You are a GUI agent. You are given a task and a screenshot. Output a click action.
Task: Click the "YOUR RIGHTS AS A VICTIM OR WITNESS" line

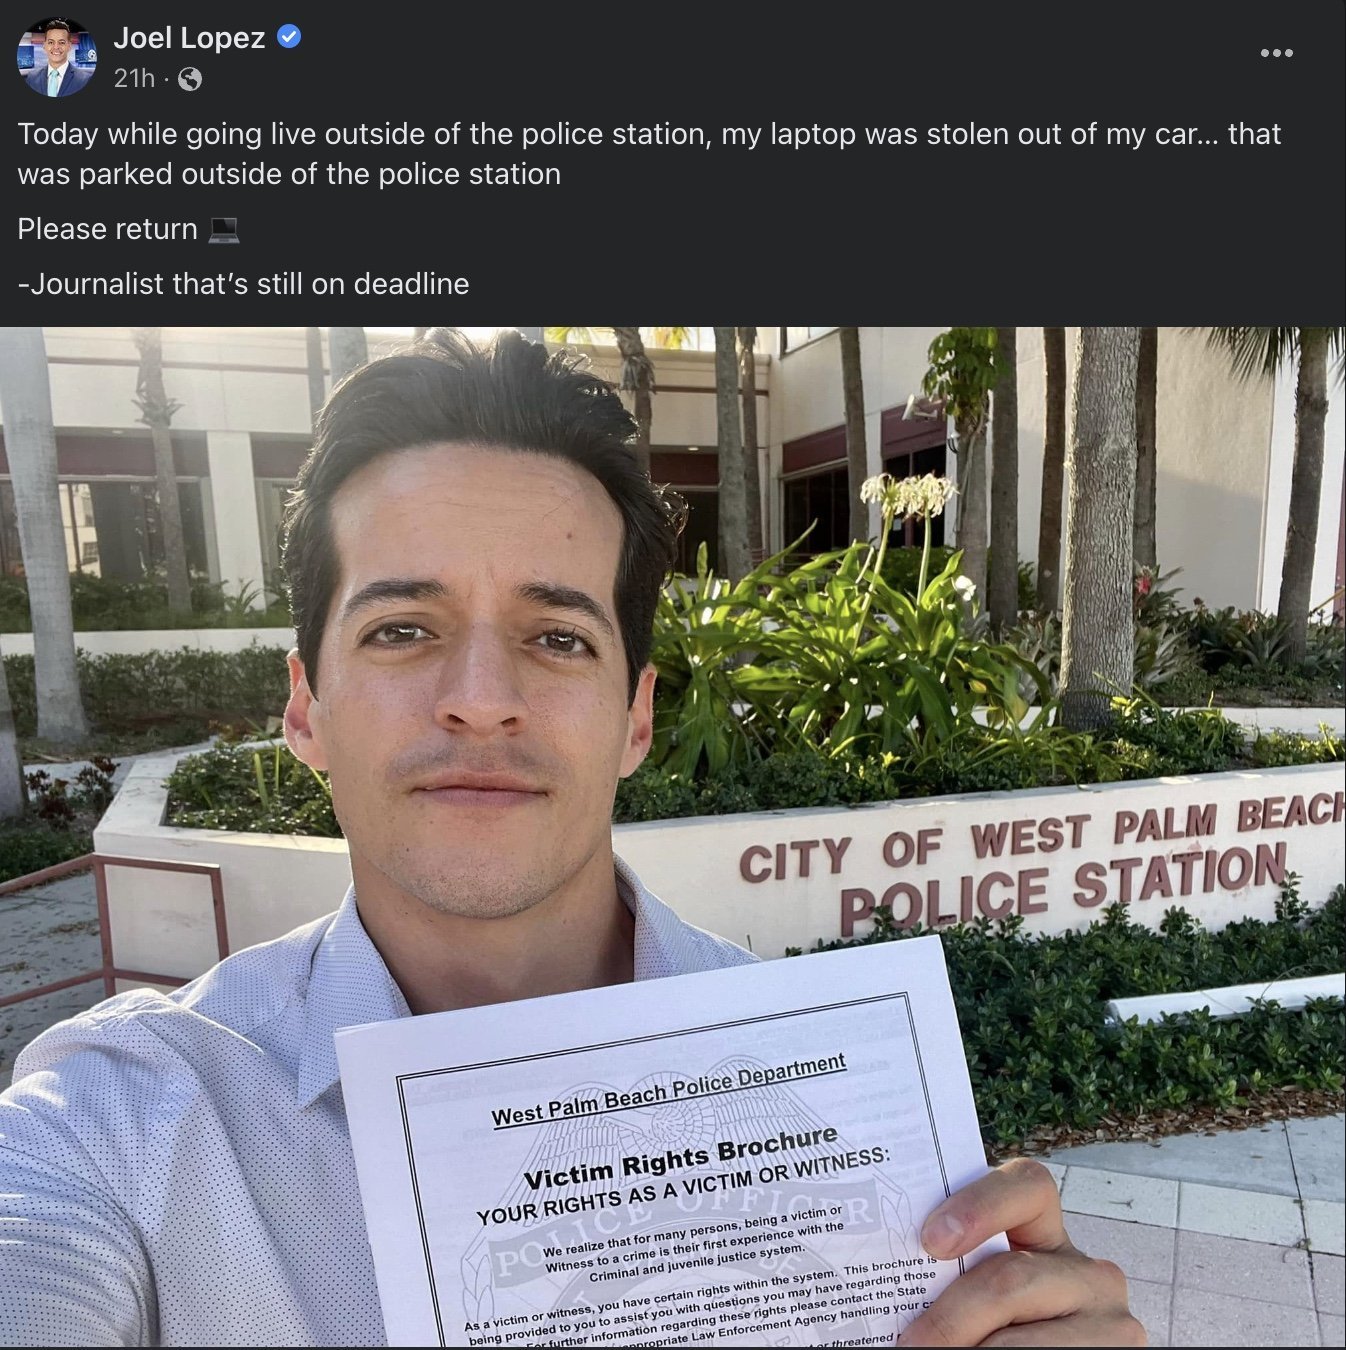click(683, 1186)
